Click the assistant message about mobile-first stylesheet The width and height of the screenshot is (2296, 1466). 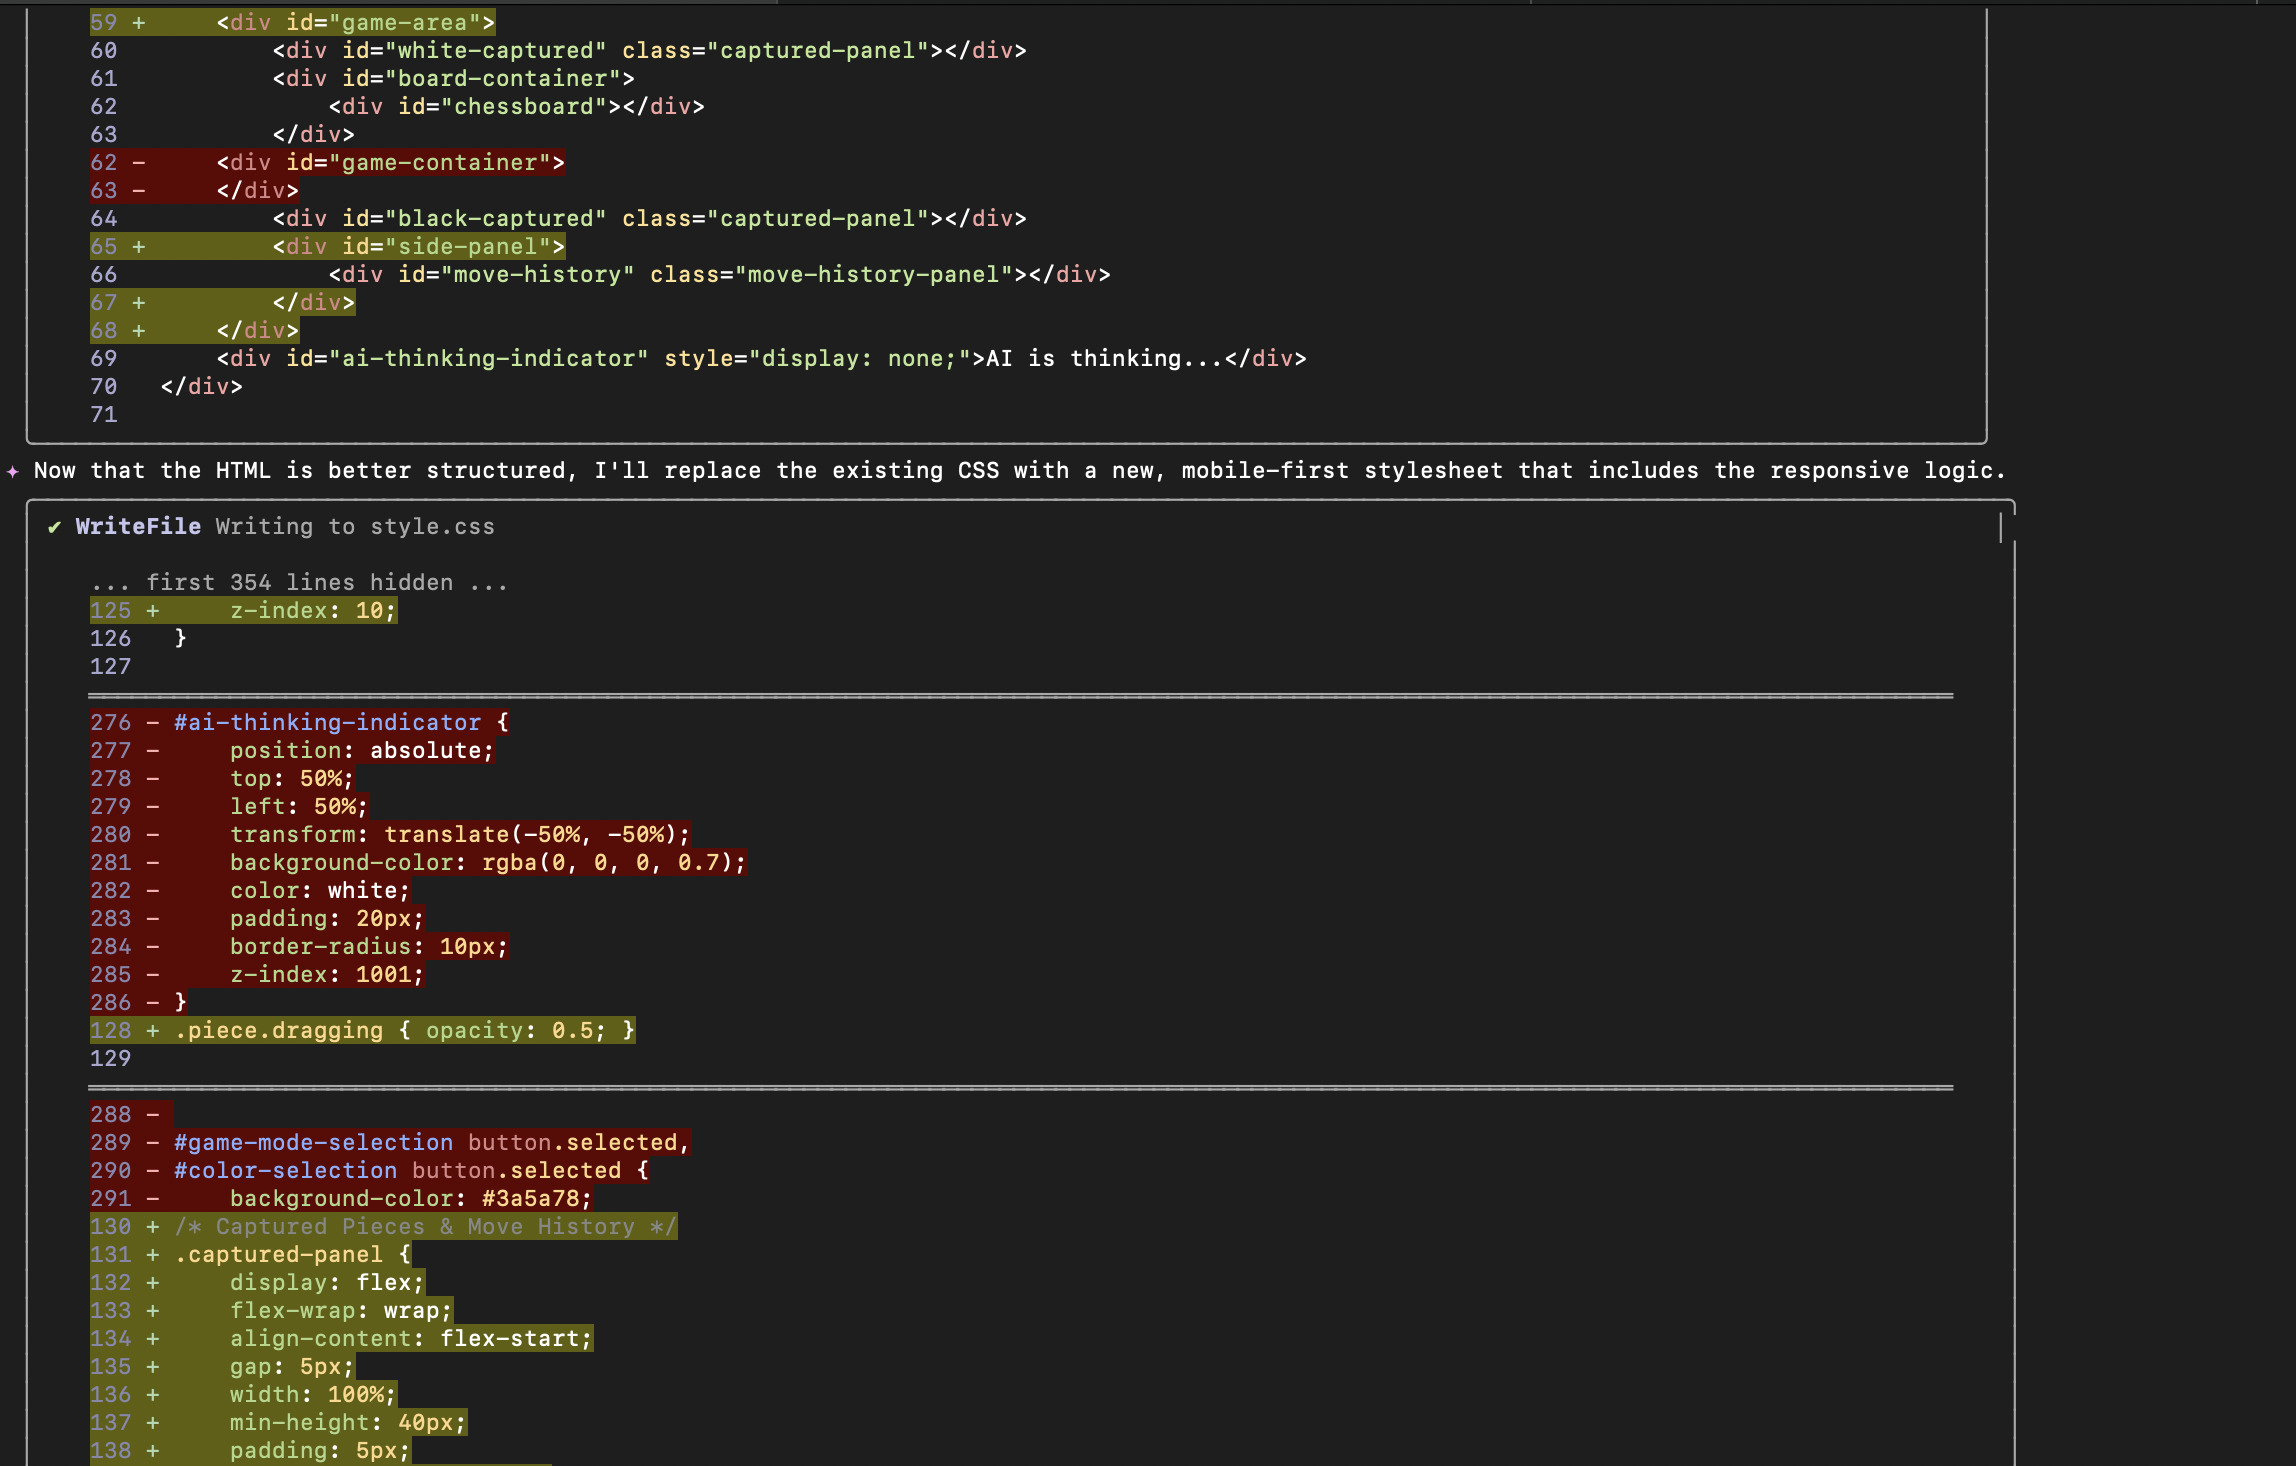tap(1020, 471)
